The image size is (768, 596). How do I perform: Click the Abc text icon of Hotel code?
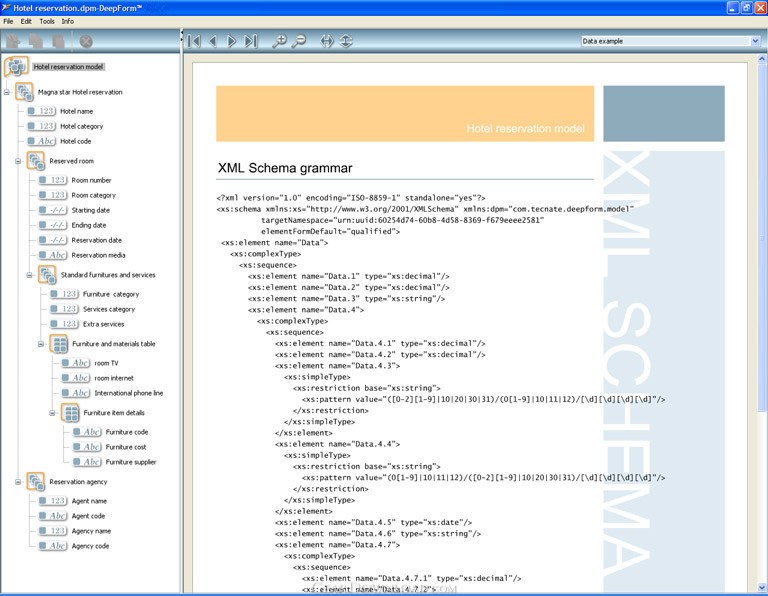point(41,141)
